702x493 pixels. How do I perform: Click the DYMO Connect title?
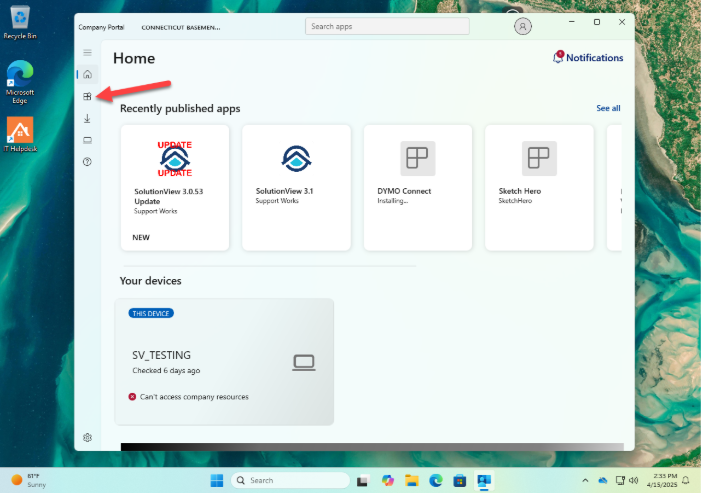[404, 191]
